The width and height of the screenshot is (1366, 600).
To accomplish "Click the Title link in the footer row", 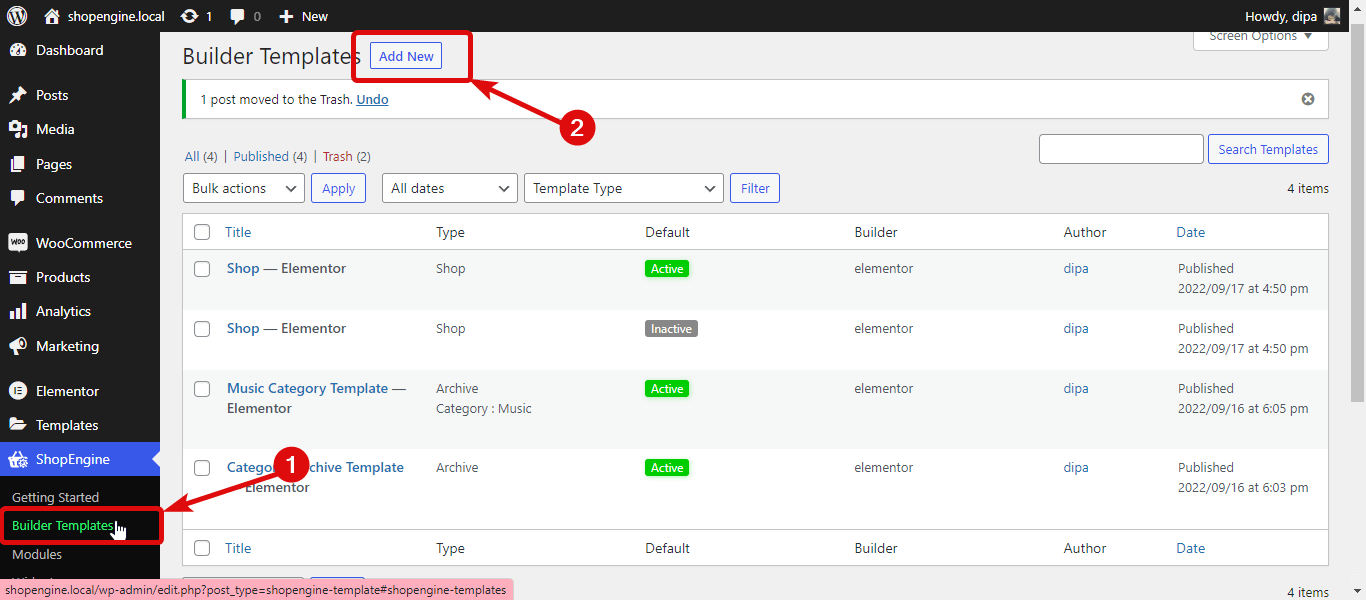I will [x=238, y=548].
